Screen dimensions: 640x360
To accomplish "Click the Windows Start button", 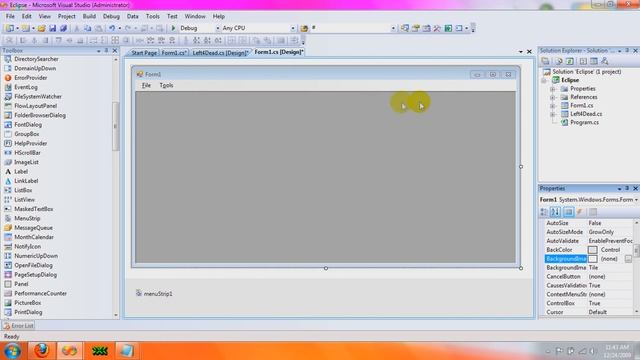I will (x=12, y=351).
